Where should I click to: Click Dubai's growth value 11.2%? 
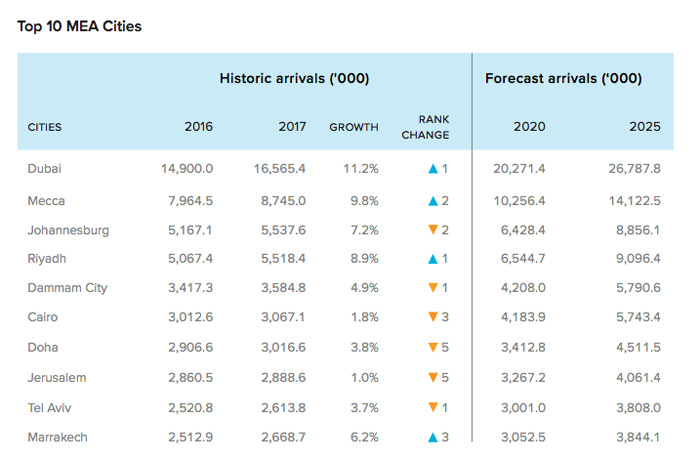[x=361, y=169]
